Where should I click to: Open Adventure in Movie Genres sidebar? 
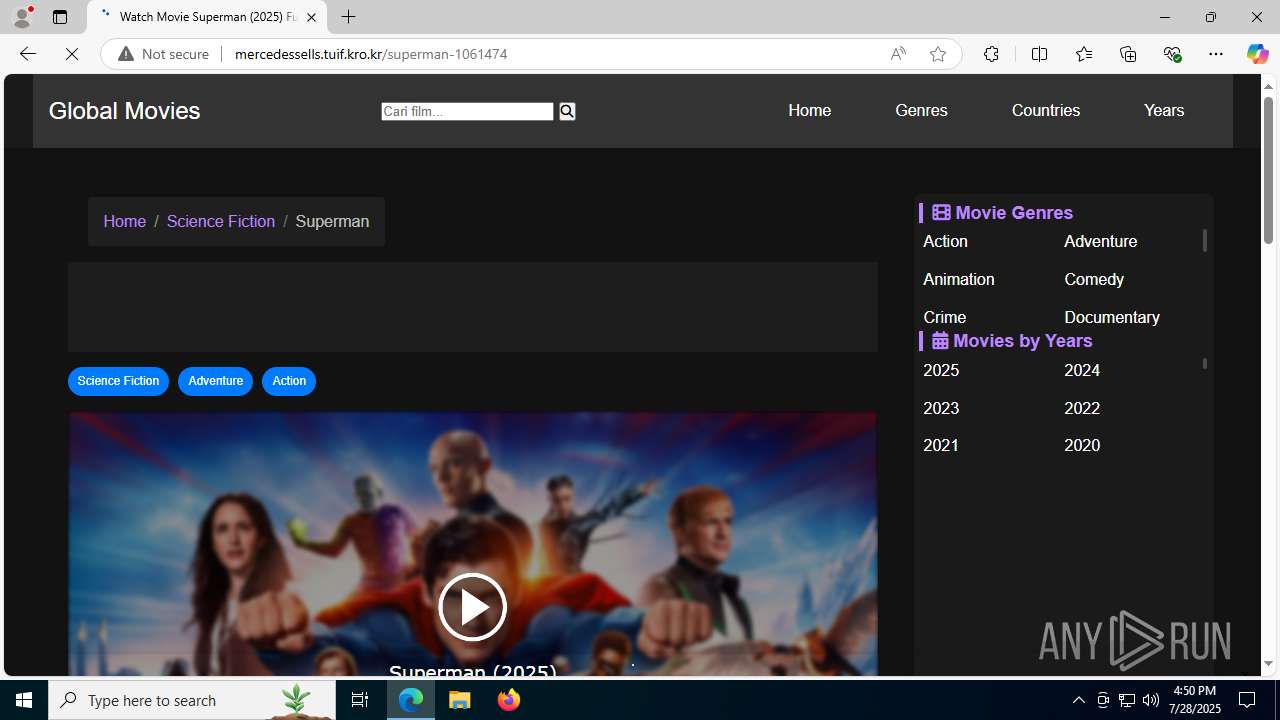click(1100, 241)
